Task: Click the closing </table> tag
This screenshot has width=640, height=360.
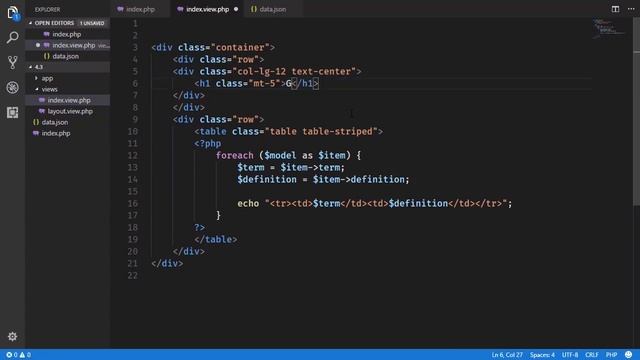Action: (x=216, y=240)
